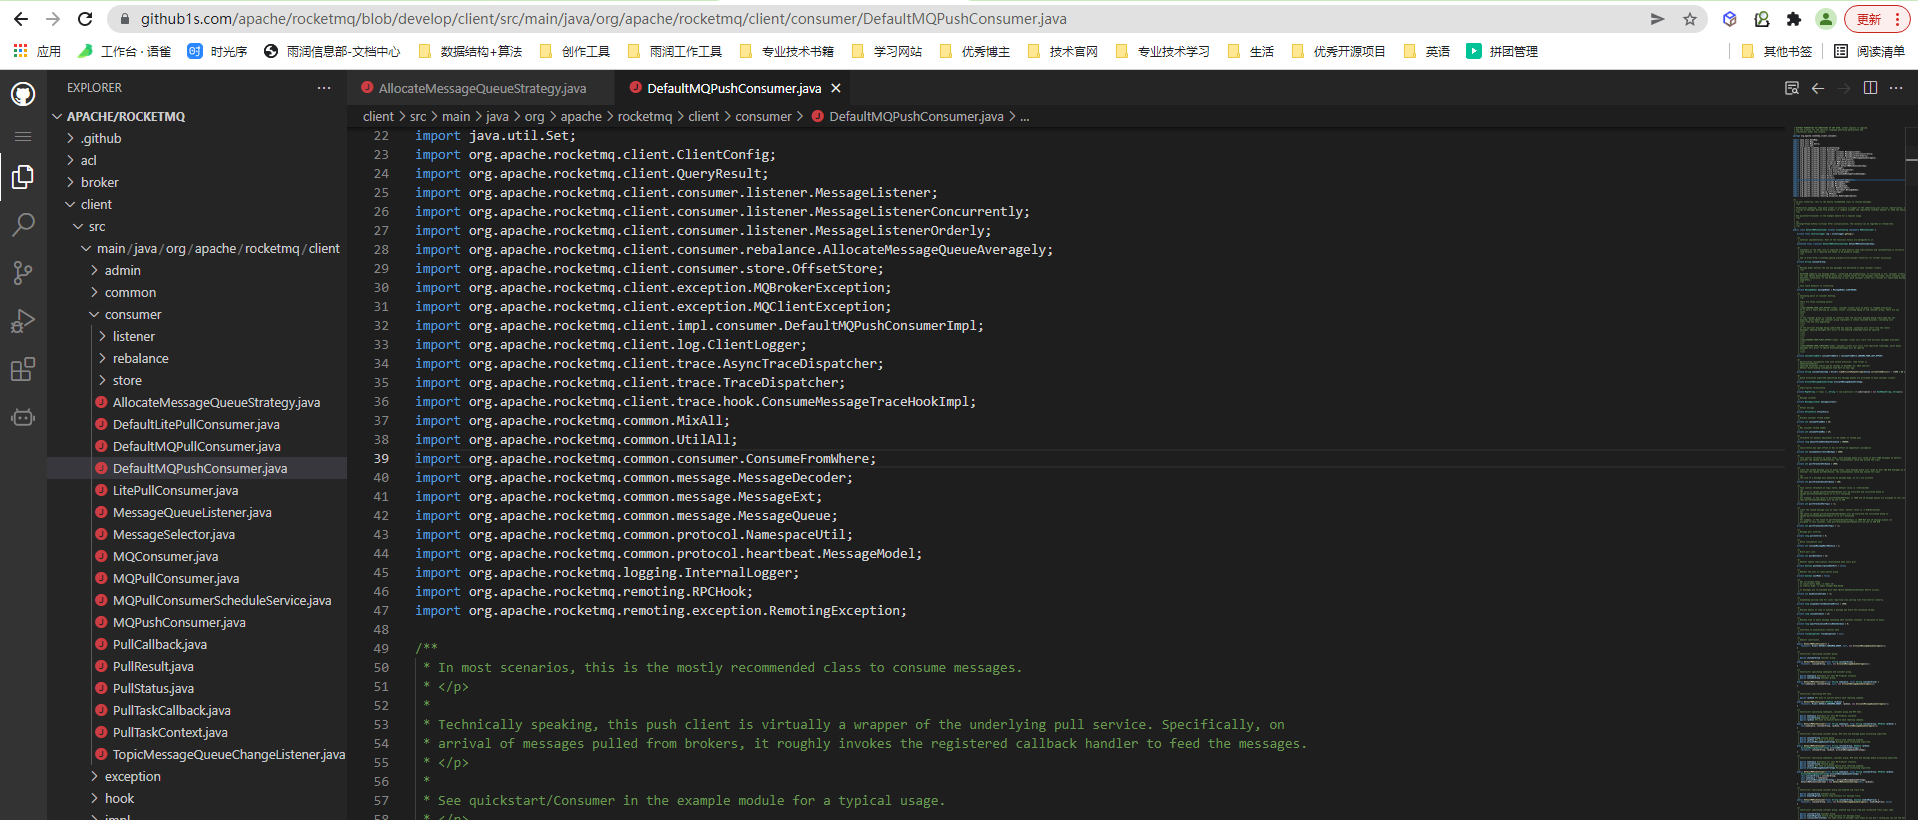1918x820 pixels.
Task: Switch to AllocateMessageQueueStrategy.java tab
Action: pos(482,88)
